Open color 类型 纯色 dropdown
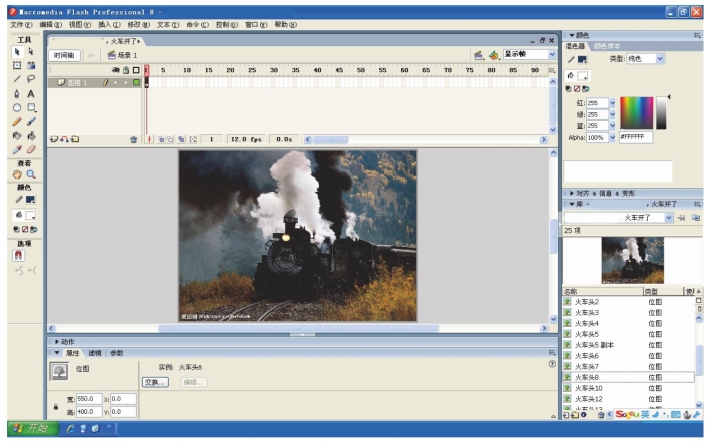 tap(660, 58)
